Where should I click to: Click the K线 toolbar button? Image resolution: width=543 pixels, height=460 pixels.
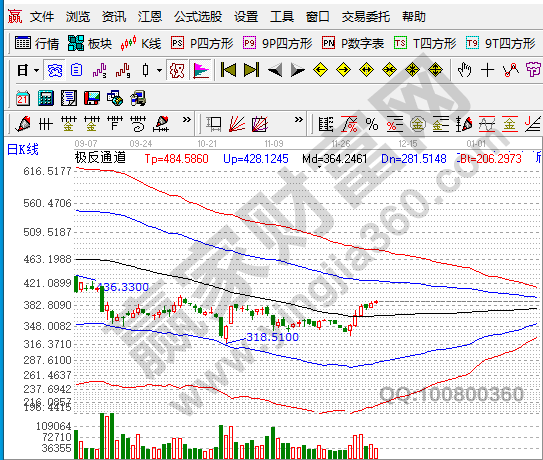[x=141, y=43]
